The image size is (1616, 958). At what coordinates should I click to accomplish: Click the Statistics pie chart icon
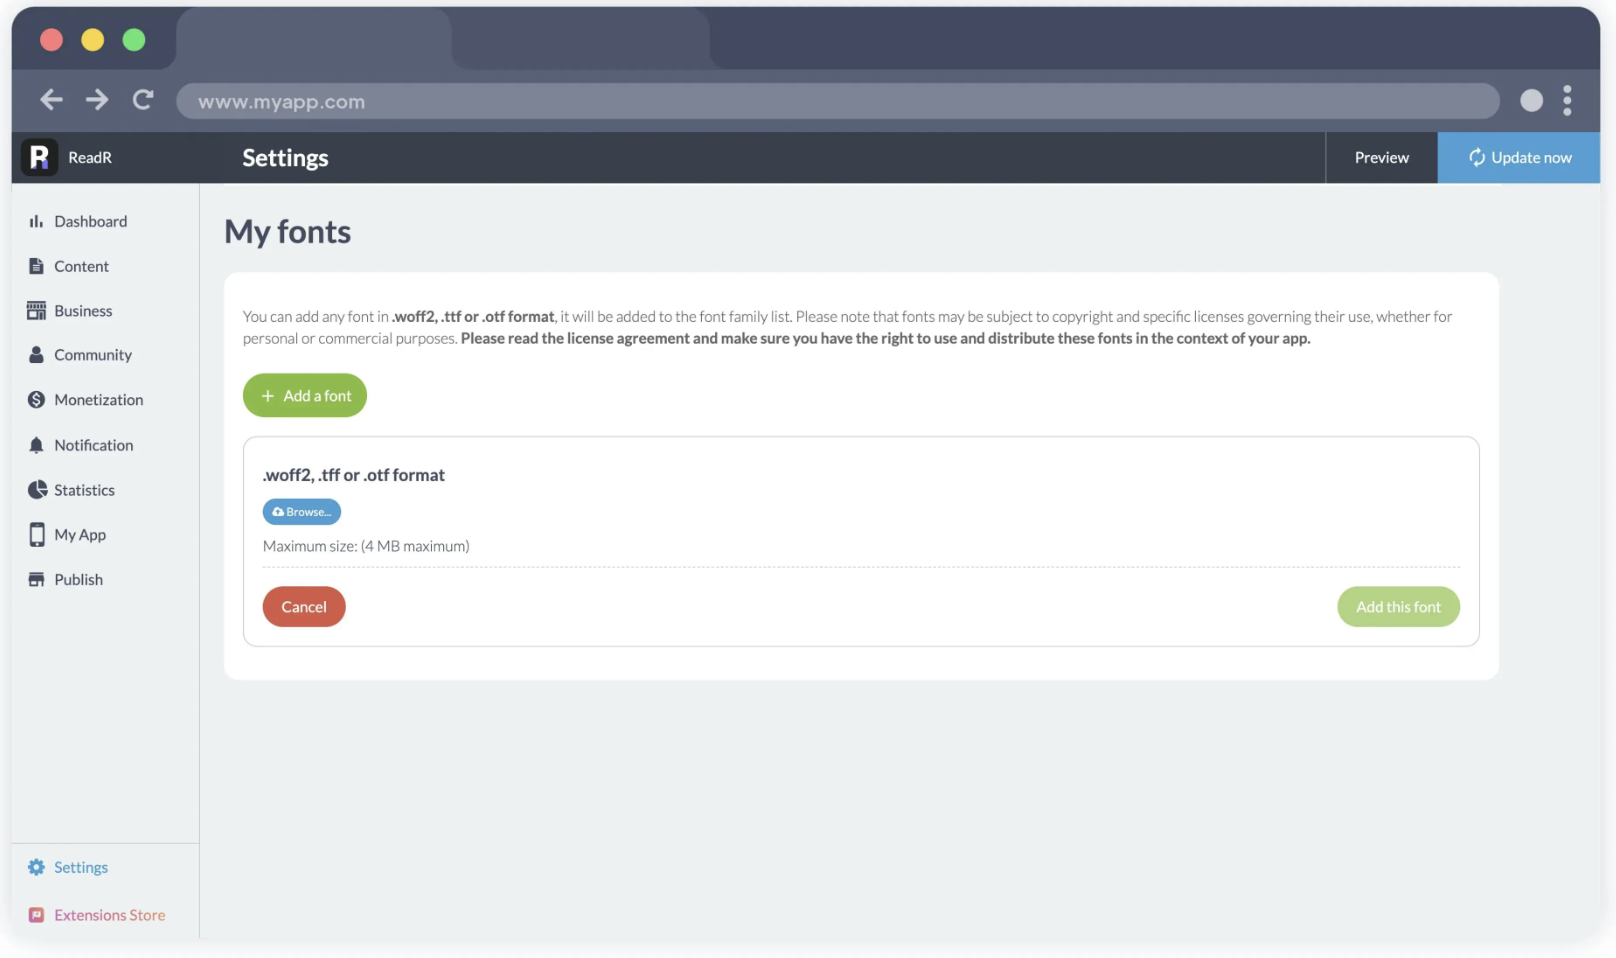[x=37, y=490]
